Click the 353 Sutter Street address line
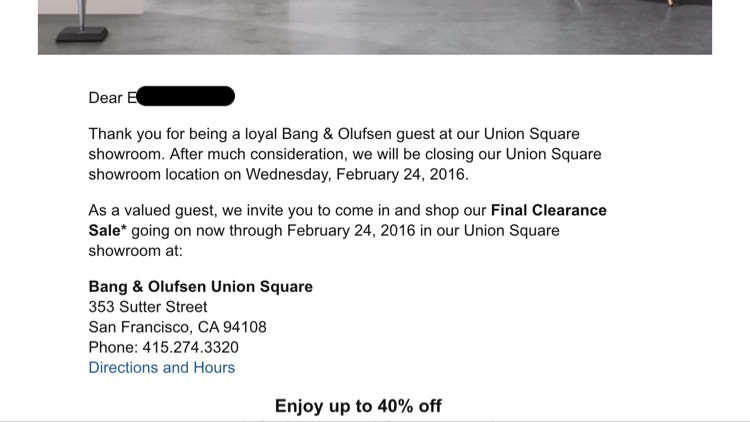This screenshot has height=422, width=750. [x=148, y=307]
